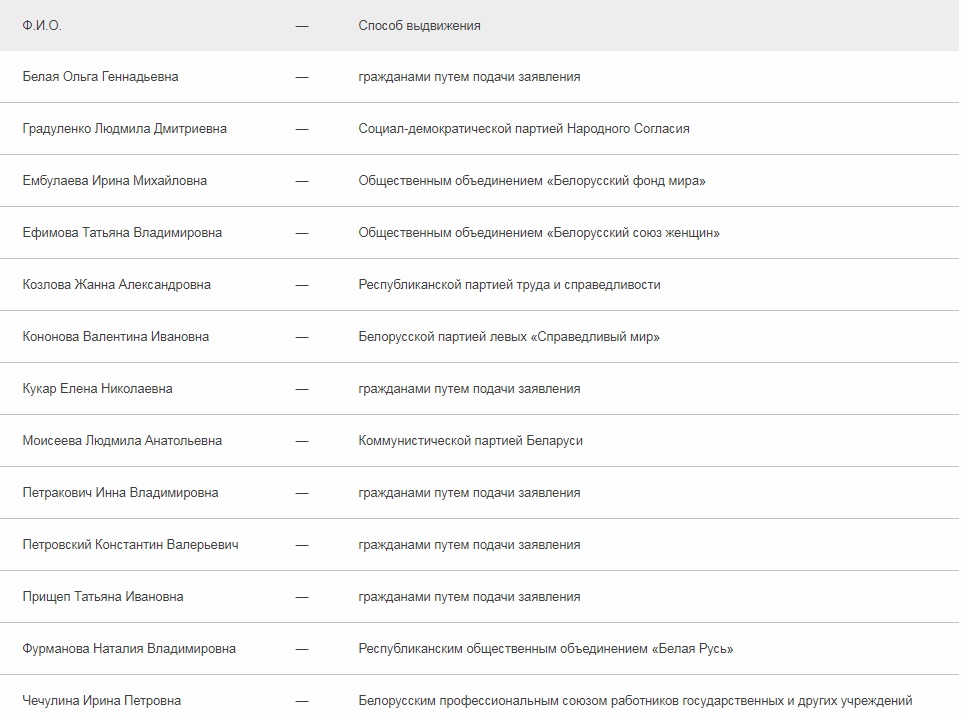Click Моисеева Людмила Анатольевна

pyautogui.click(x=122, y=441)
